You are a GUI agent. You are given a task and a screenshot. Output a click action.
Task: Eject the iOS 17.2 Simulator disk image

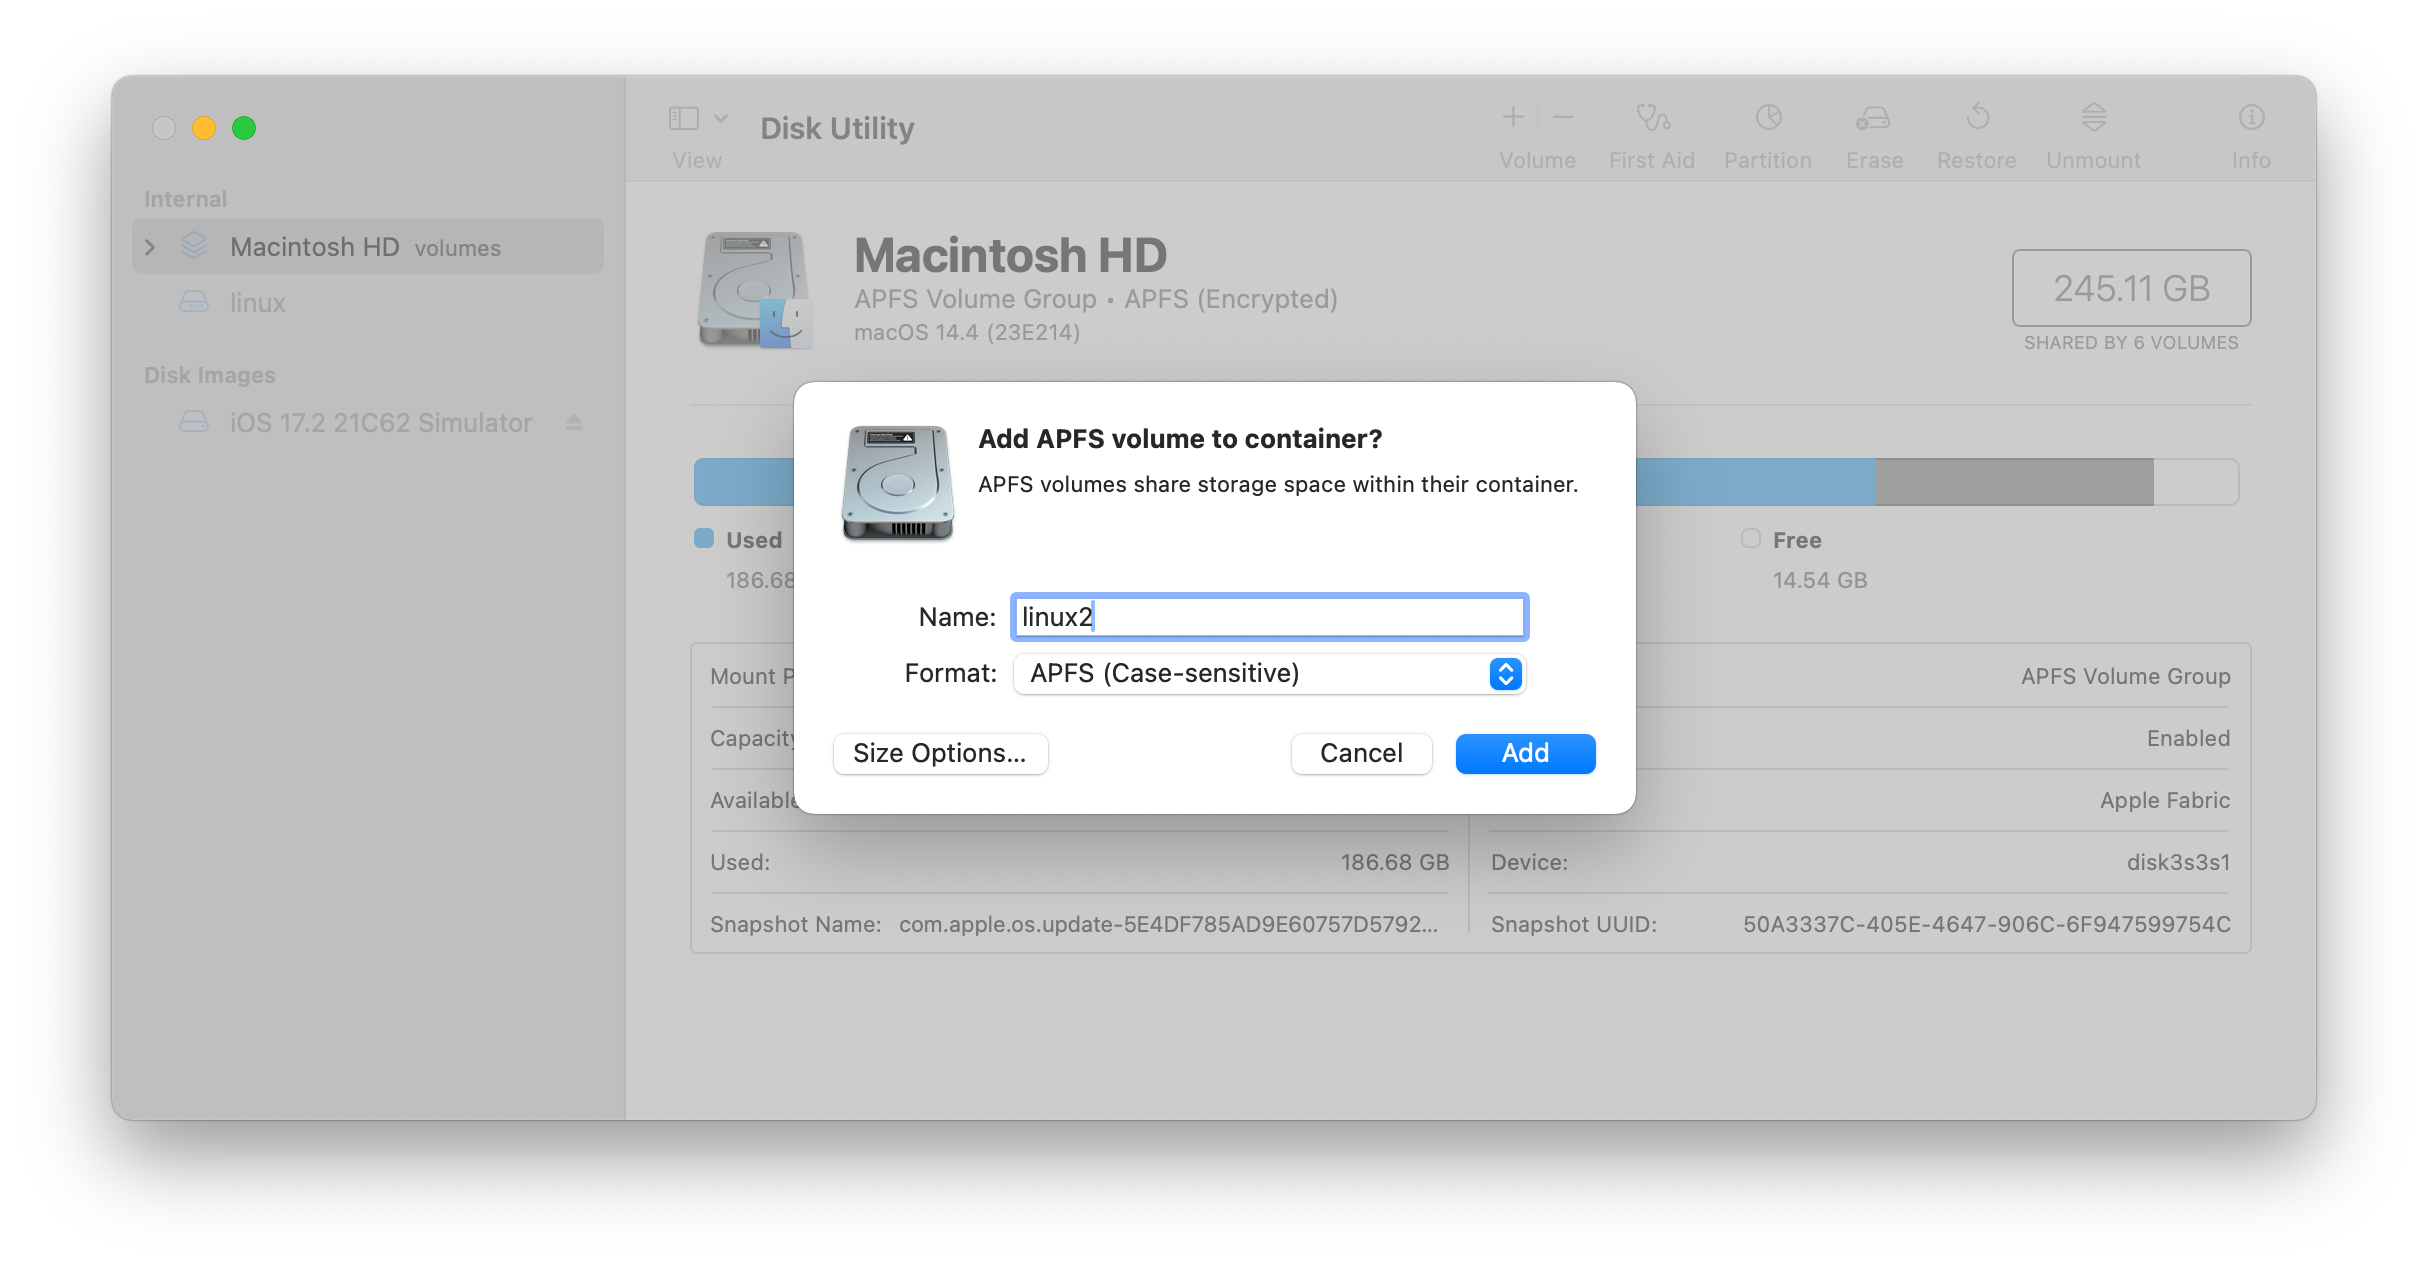[x=574, y=423]
